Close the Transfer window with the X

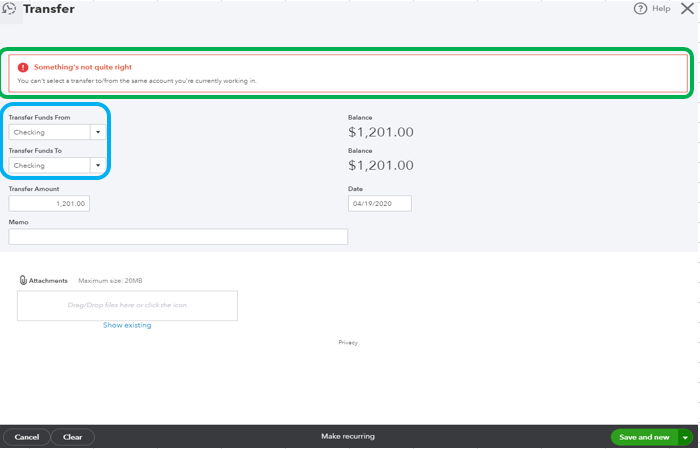click(x=687, y=9)
